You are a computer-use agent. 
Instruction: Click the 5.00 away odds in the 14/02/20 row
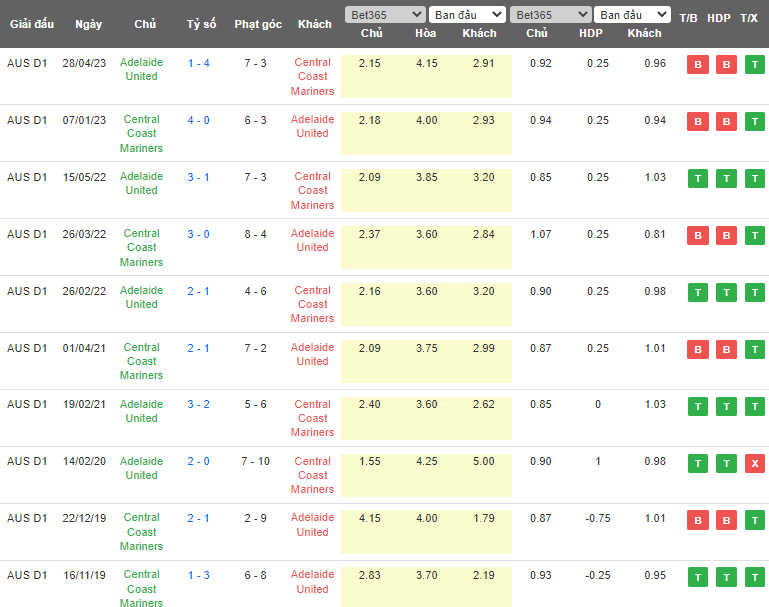coord(479,462)
